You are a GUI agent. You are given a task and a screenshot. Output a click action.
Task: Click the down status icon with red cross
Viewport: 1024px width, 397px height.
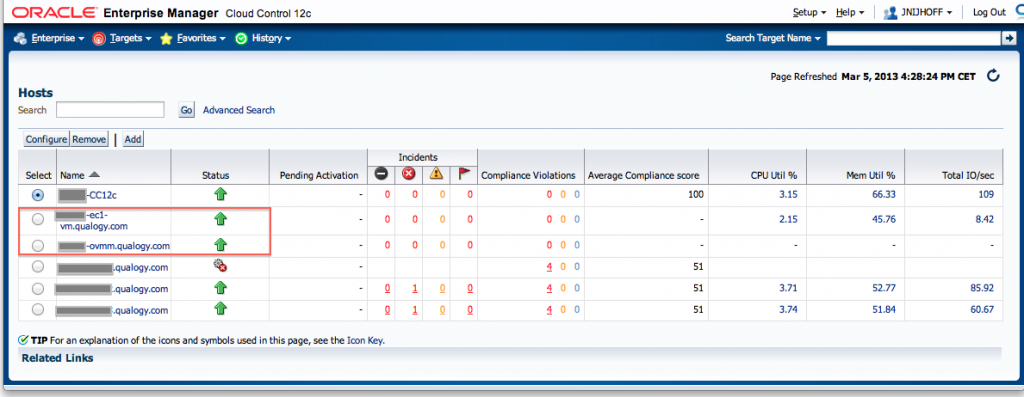pos(220,265)
